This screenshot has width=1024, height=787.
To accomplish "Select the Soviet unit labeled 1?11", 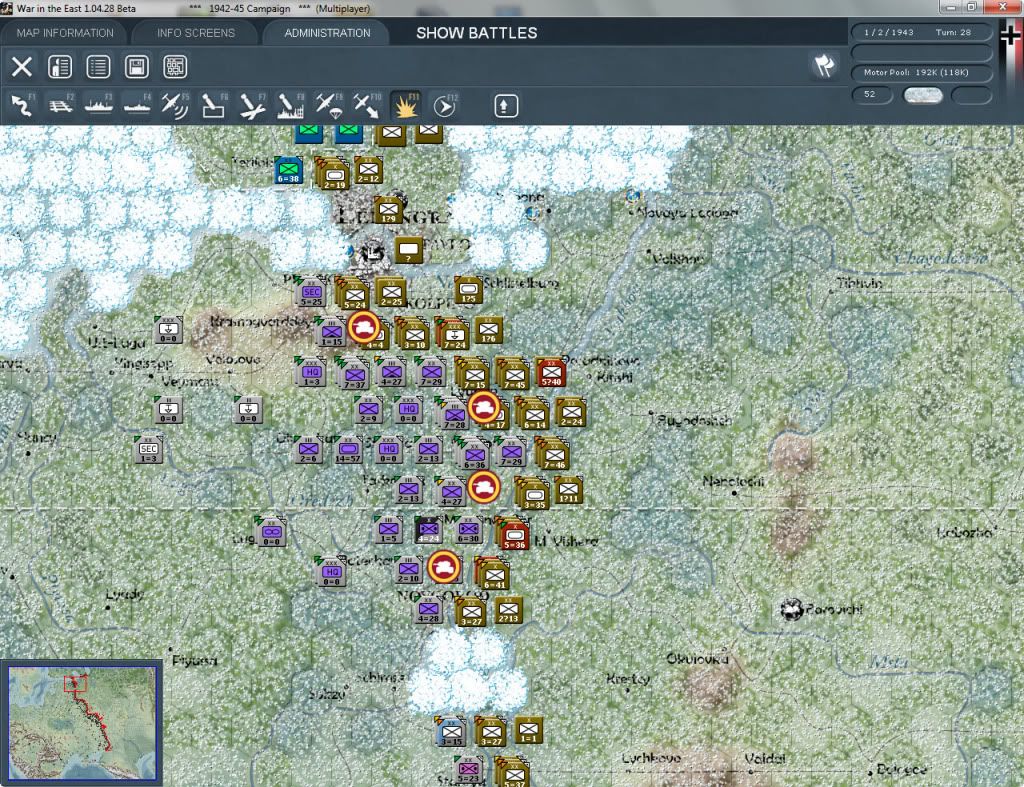I will click(x=568, y=490).
